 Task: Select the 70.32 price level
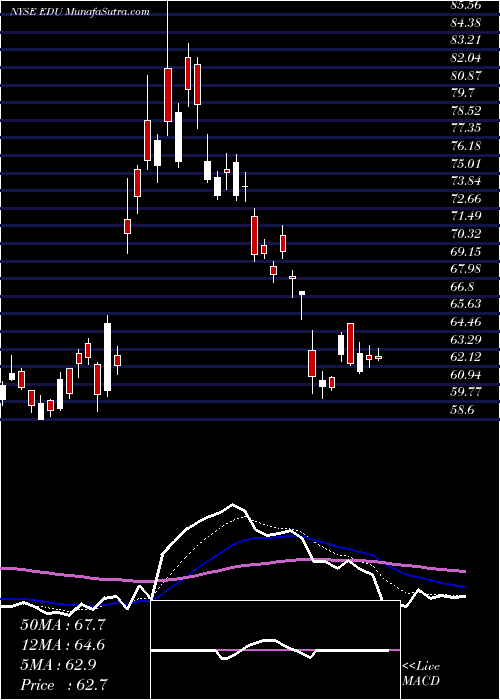coord(467,234)
